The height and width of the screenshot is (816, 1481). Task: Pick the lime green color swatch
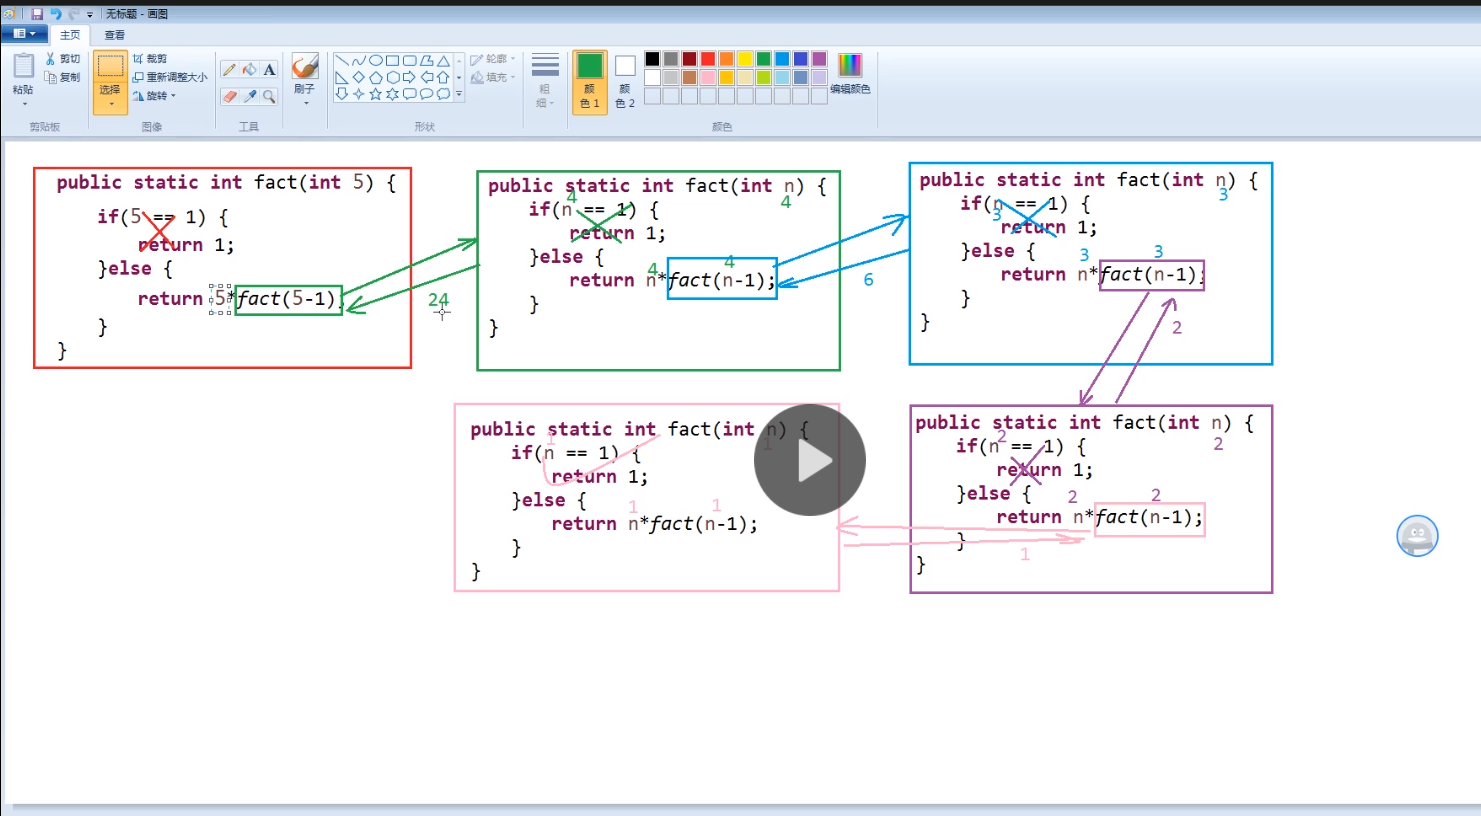(x=764, y=77)
